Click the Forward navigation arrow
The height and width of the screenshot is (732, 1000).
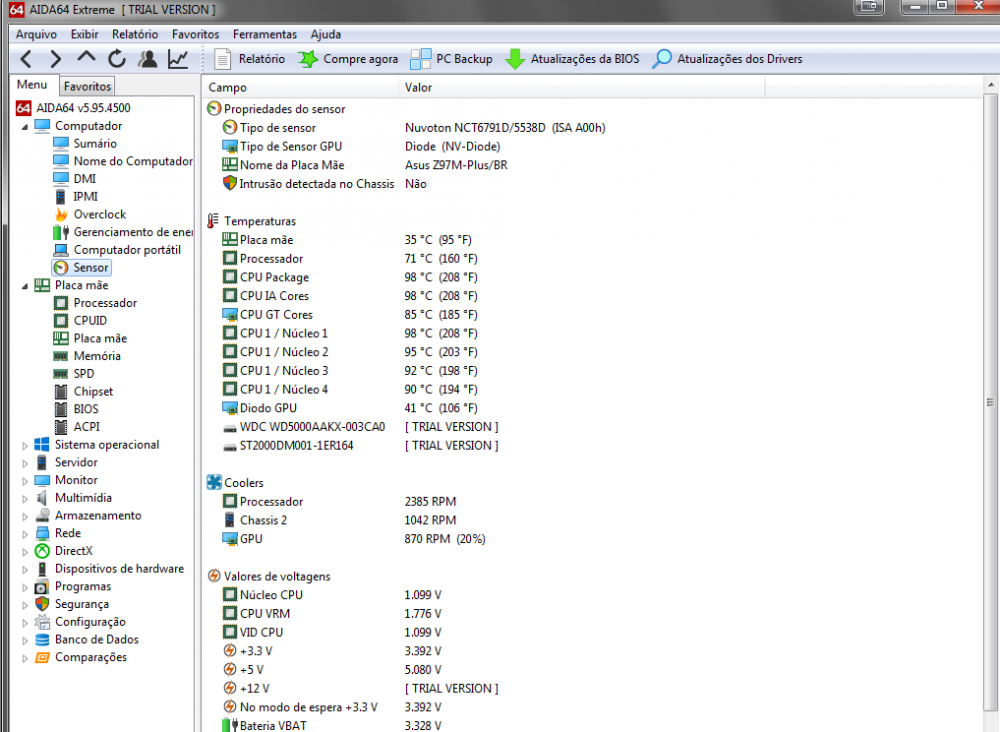click(56, 59)
